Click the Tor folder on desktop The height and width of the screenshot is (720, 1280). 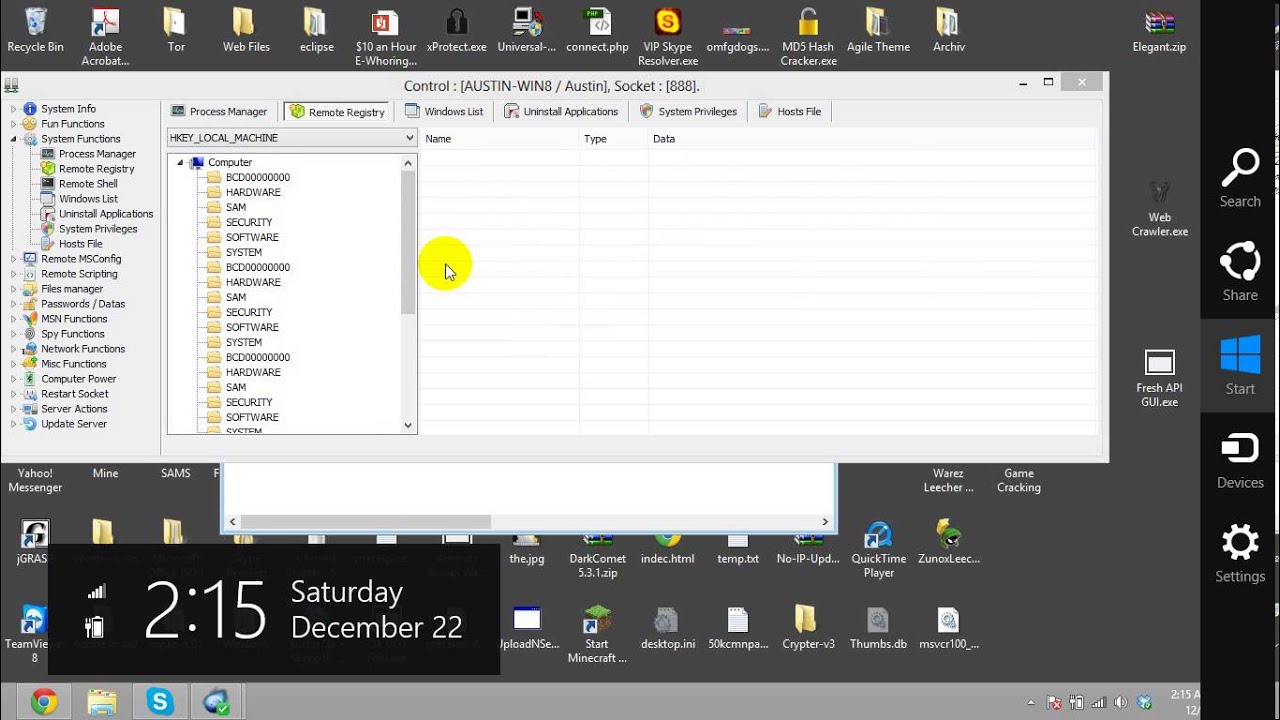click(x=176, y=30)
